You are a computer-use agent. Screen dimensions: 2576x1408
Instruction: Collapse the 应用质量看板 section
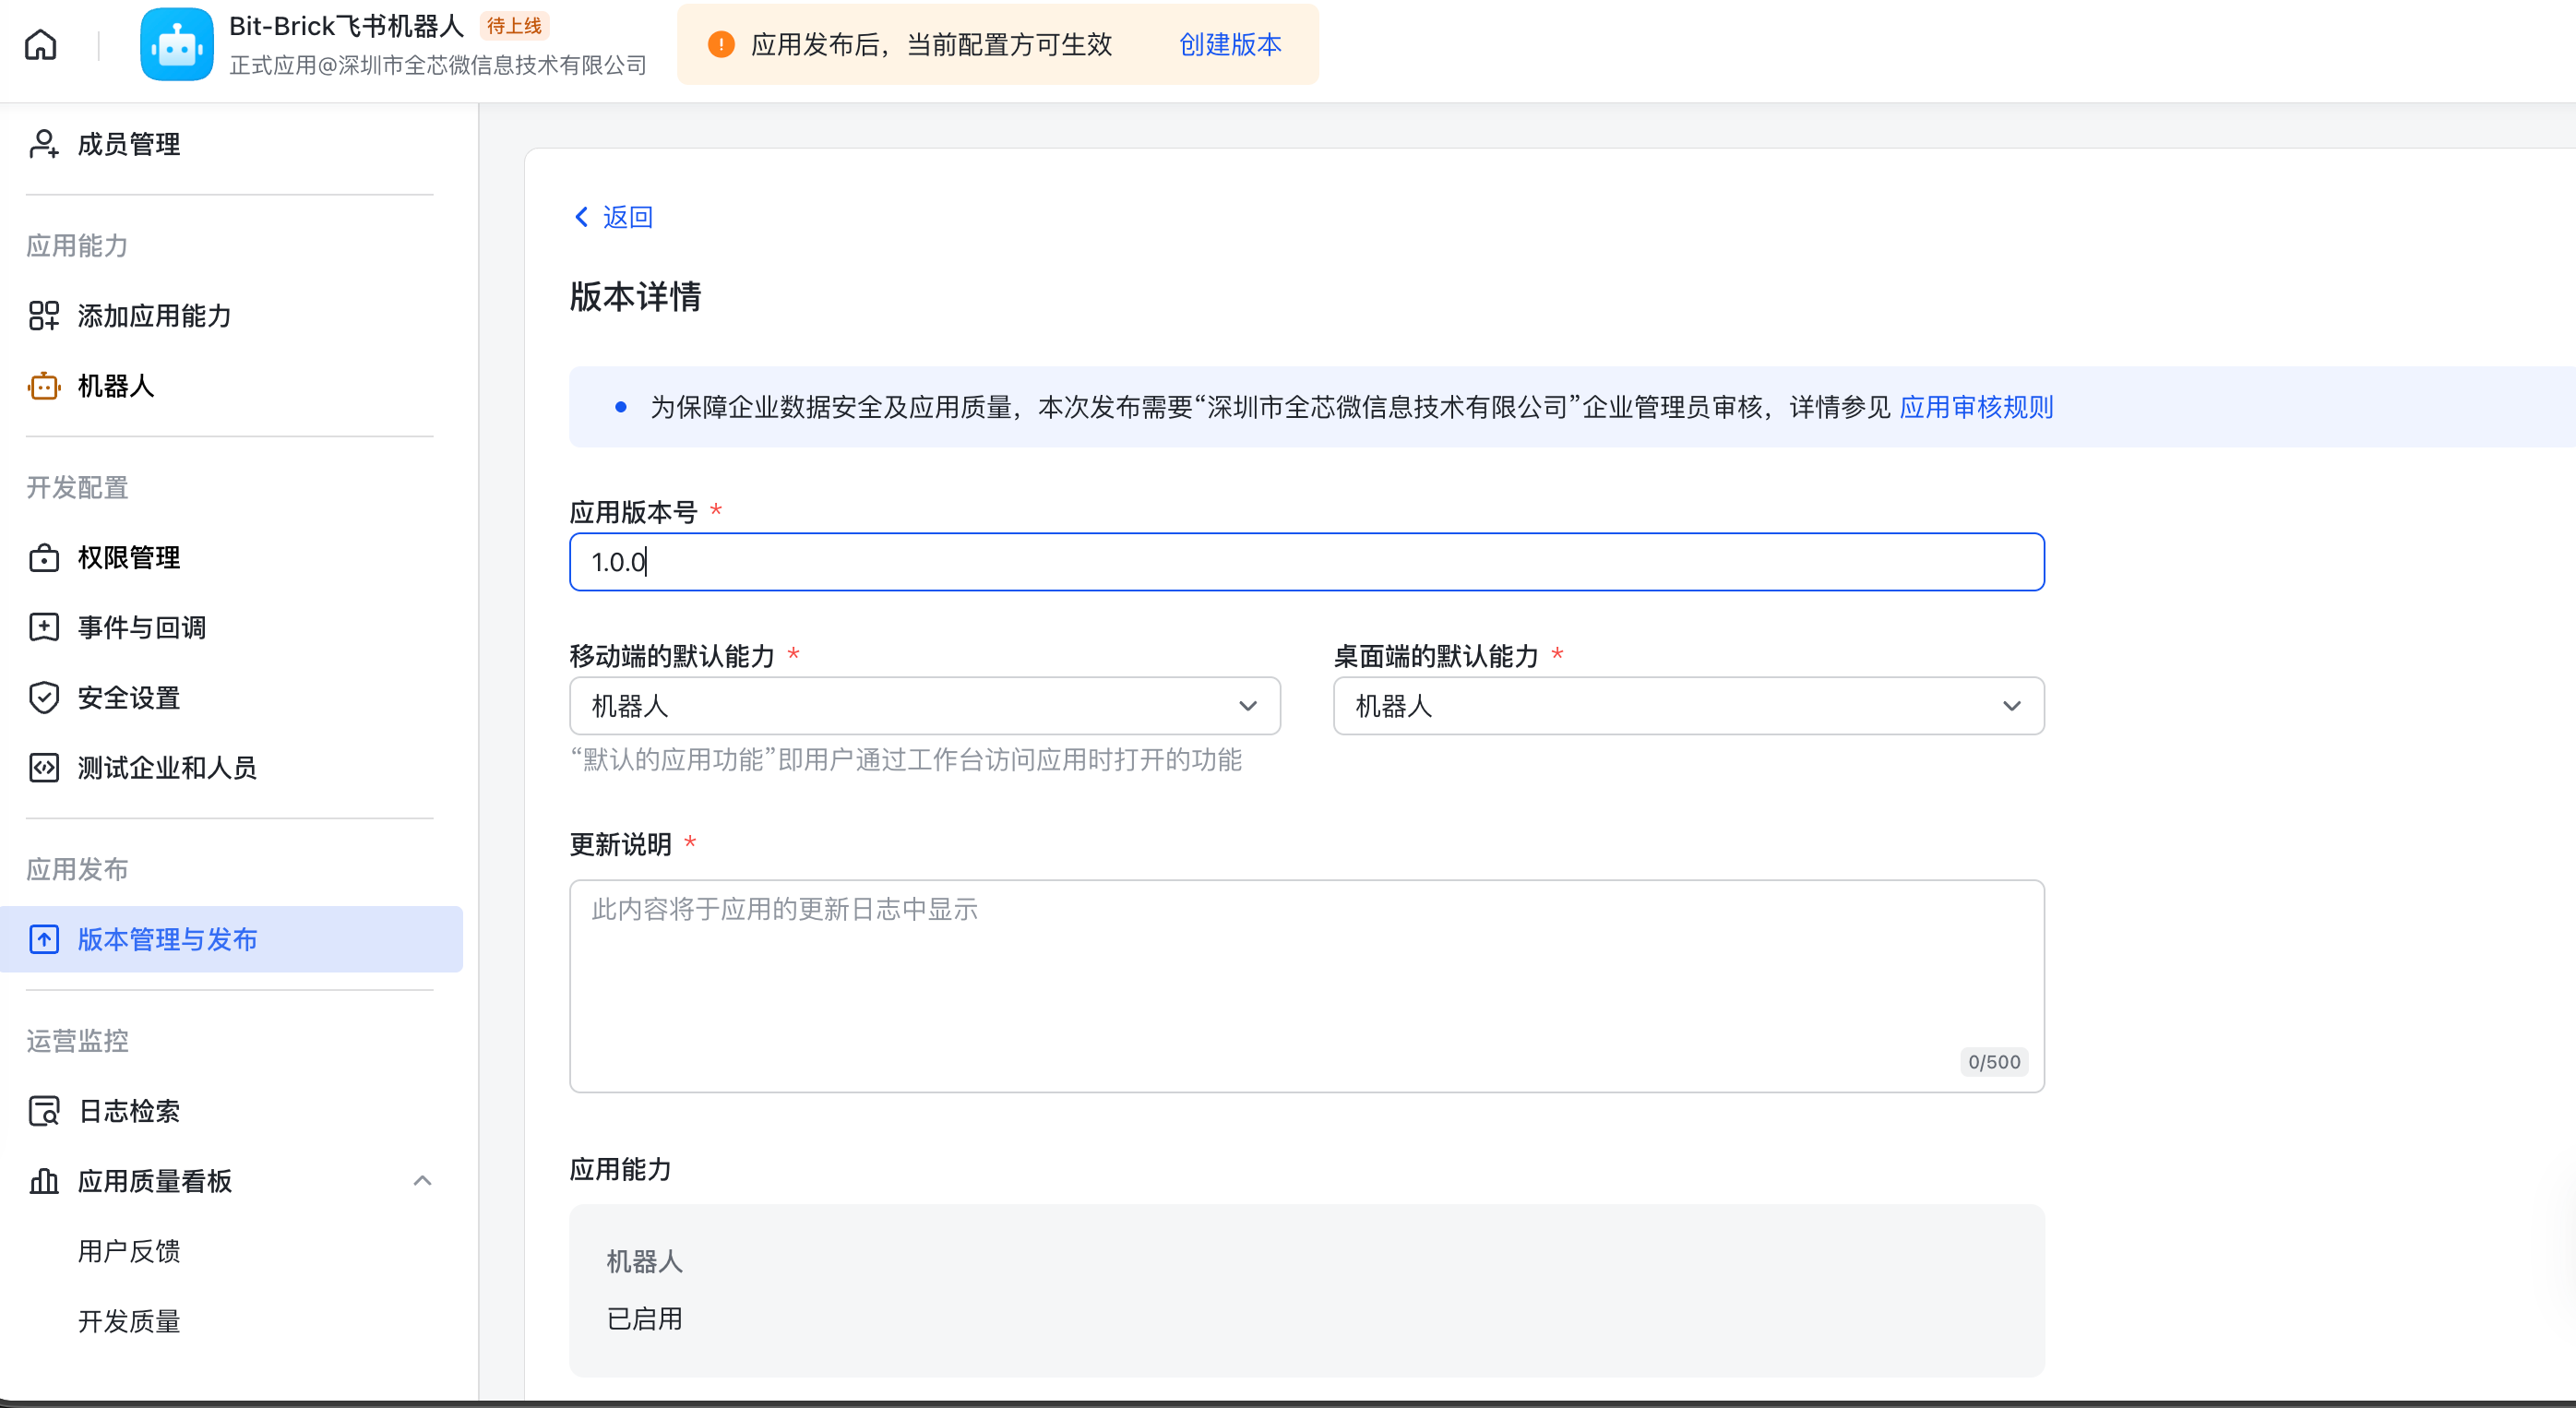[423, 1181]
